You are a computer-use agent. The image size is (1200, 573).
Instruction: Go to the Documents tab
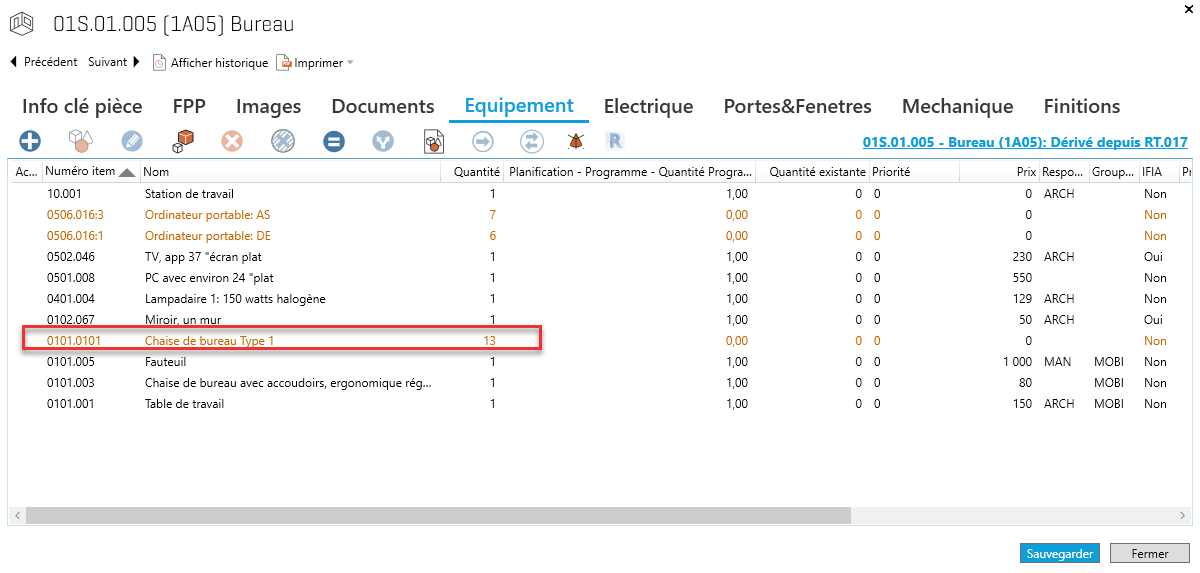(x=383, y=106)
